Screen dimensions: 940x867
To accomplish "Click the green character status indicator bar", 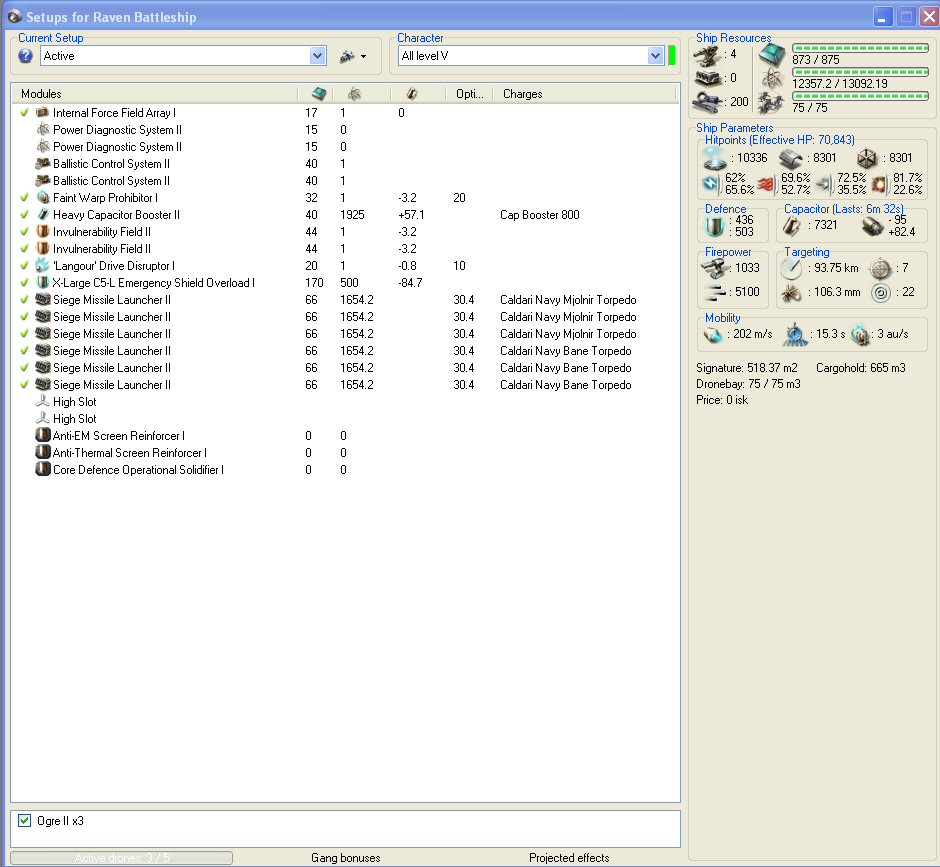I will pos(672,56).
